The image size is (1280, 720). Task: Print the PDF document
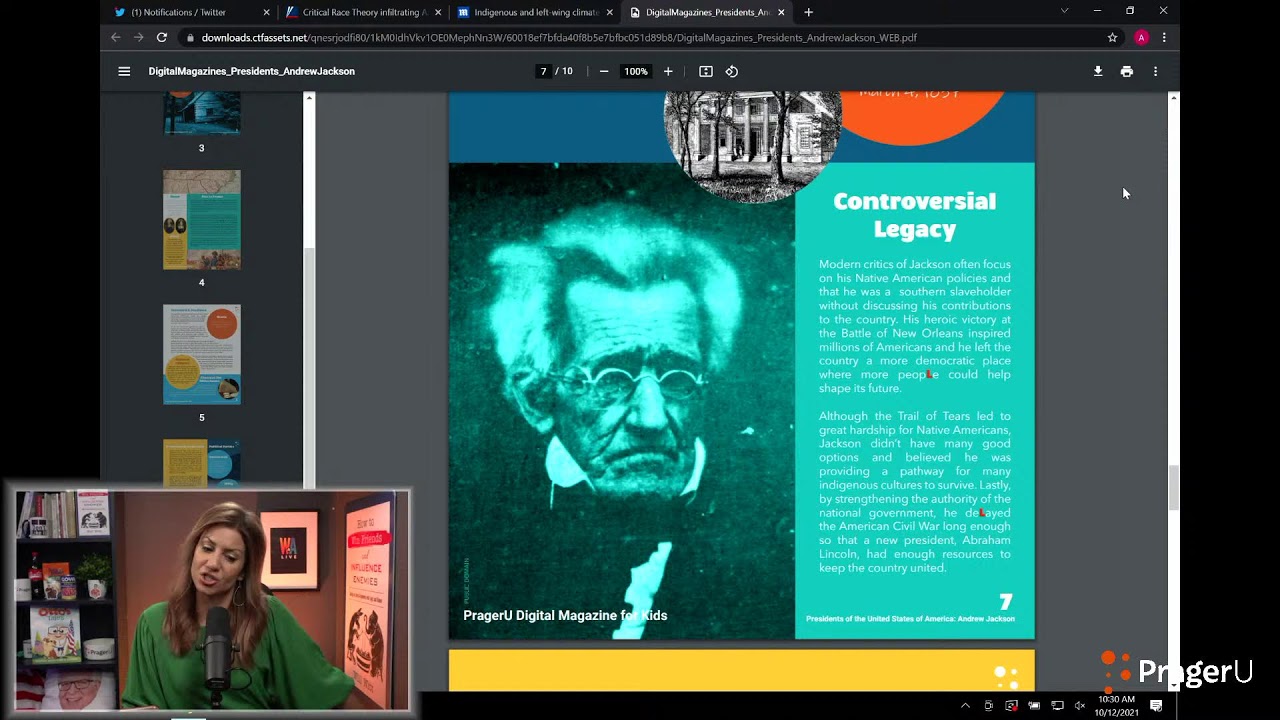1127,71
